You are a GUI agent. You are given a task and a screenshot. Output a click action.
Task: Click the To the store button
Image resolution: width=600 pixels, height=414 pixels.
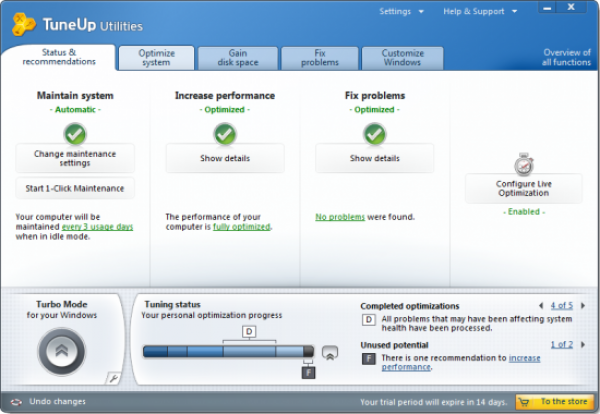555,402
